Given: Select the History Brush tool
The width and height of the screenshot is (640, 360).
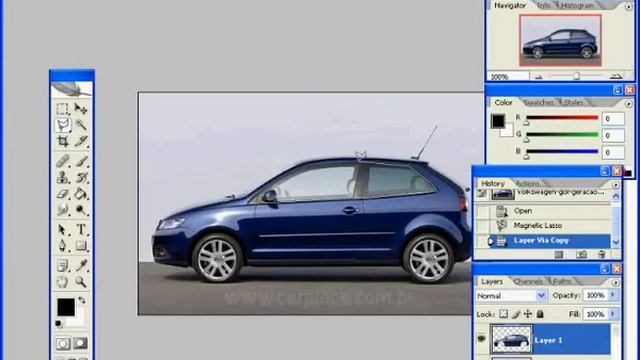Looking at the screenshot, I should tap(81, 177).
